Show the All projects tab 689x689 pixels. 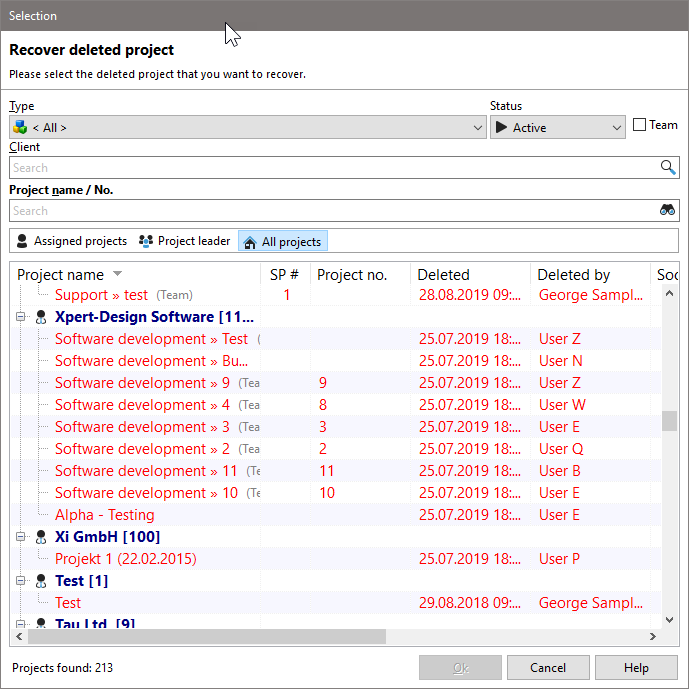282,242
